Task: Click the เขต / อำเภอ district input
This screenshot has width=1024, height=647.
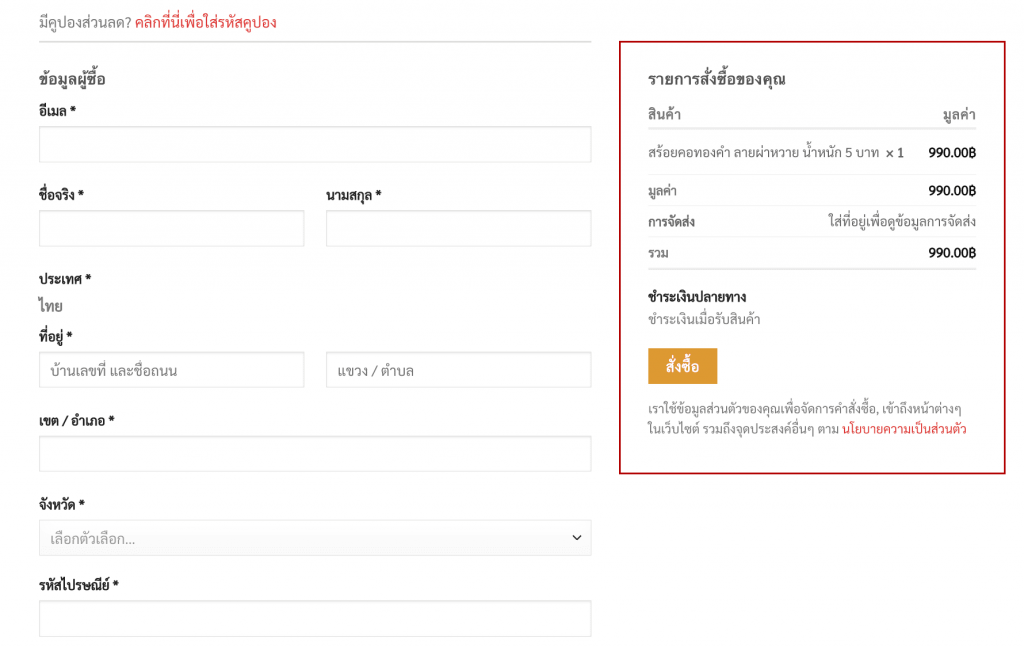Action: (x=315, y=454)
